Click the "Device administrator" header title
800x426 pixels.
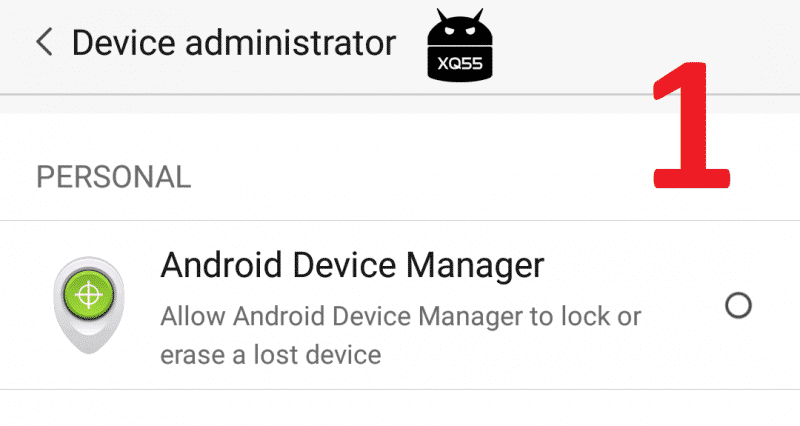234,43
